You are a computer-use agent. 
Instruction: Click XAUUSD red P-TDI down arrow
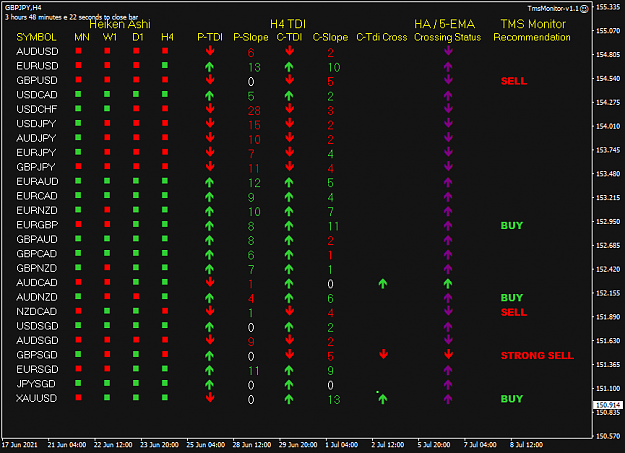pyautogui.click(x=210, y=398)
